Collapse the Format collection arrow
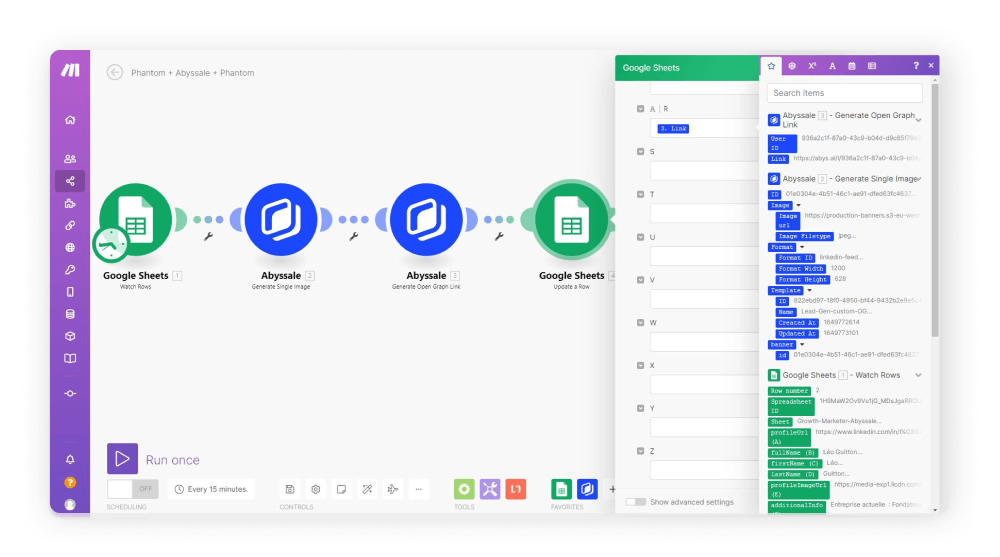 click(802, 247)
